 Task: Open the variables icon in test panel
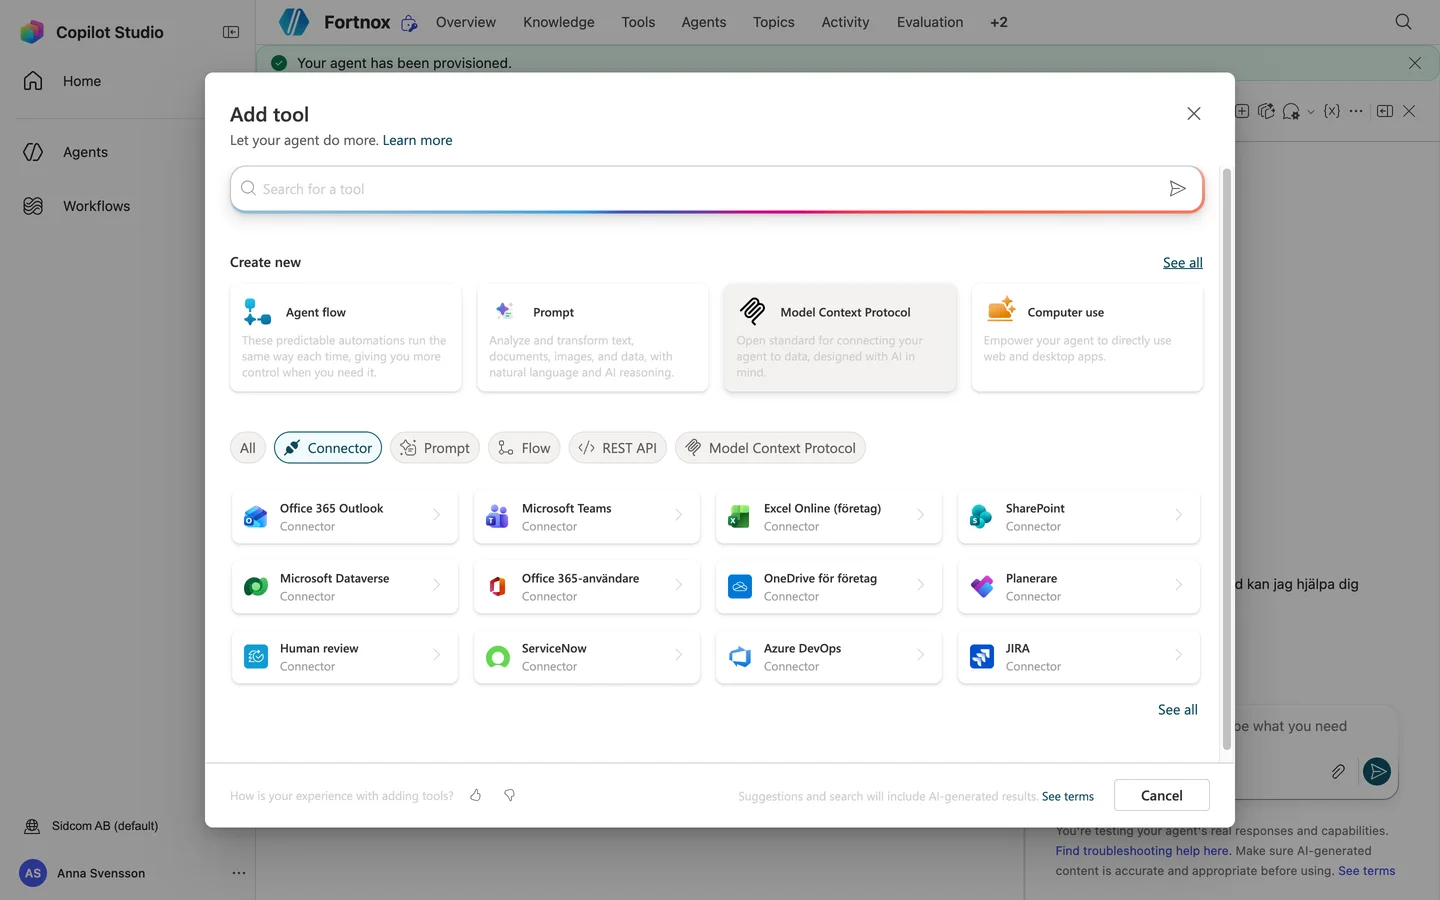click(1331, 111)
